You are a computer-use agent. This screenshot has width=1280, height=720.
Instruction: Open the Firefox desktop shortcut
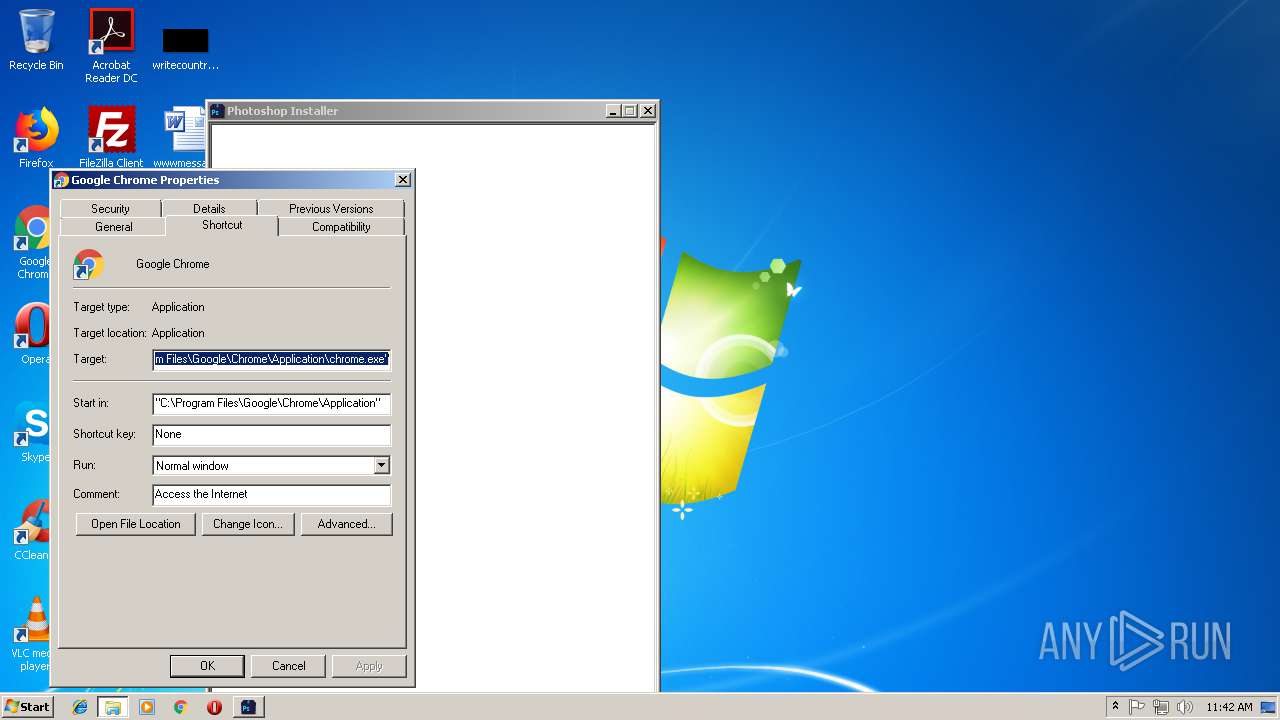click(36, 137)
